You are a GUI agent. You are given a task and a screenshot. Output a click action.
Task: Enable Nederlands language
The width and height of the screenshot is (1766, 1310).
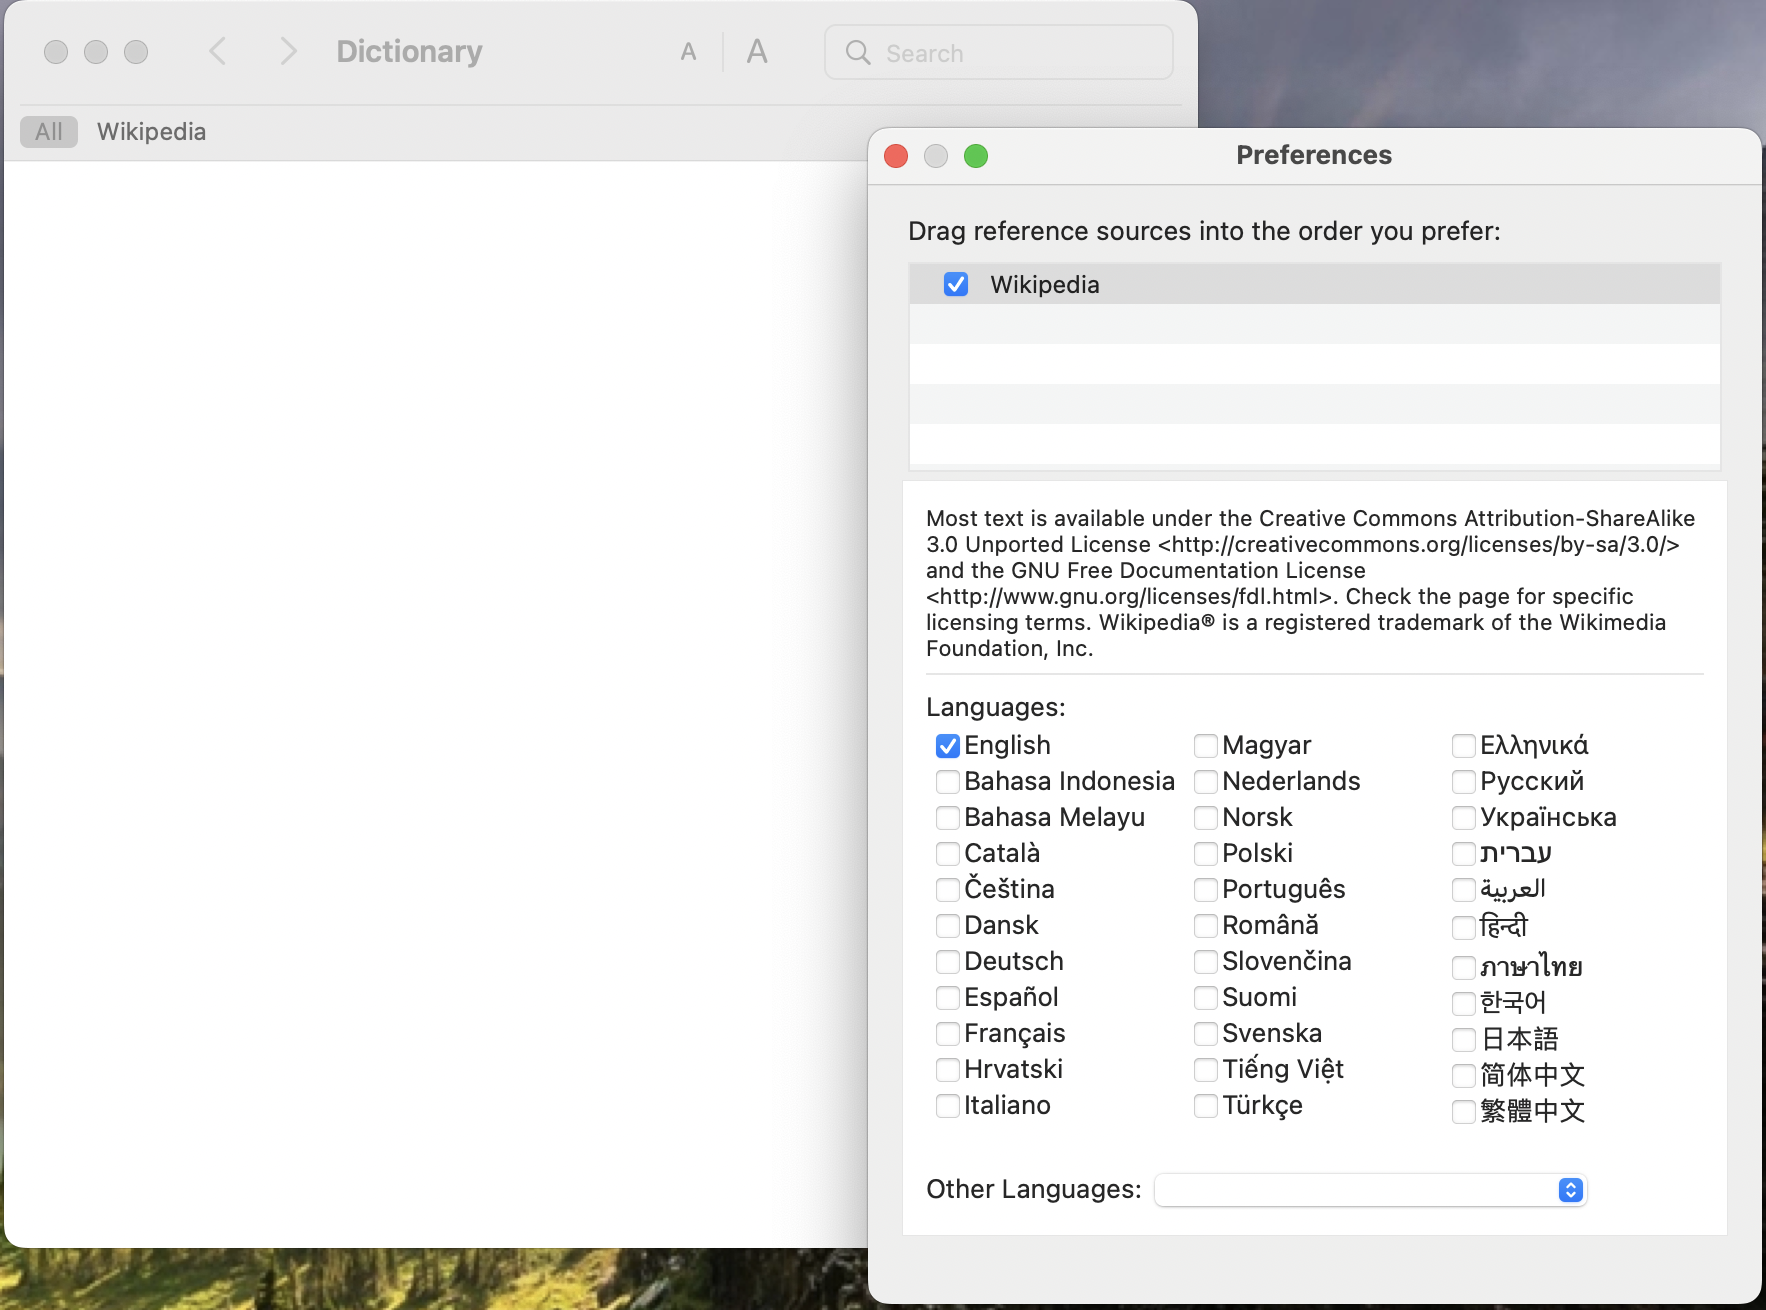(1206, 782)
